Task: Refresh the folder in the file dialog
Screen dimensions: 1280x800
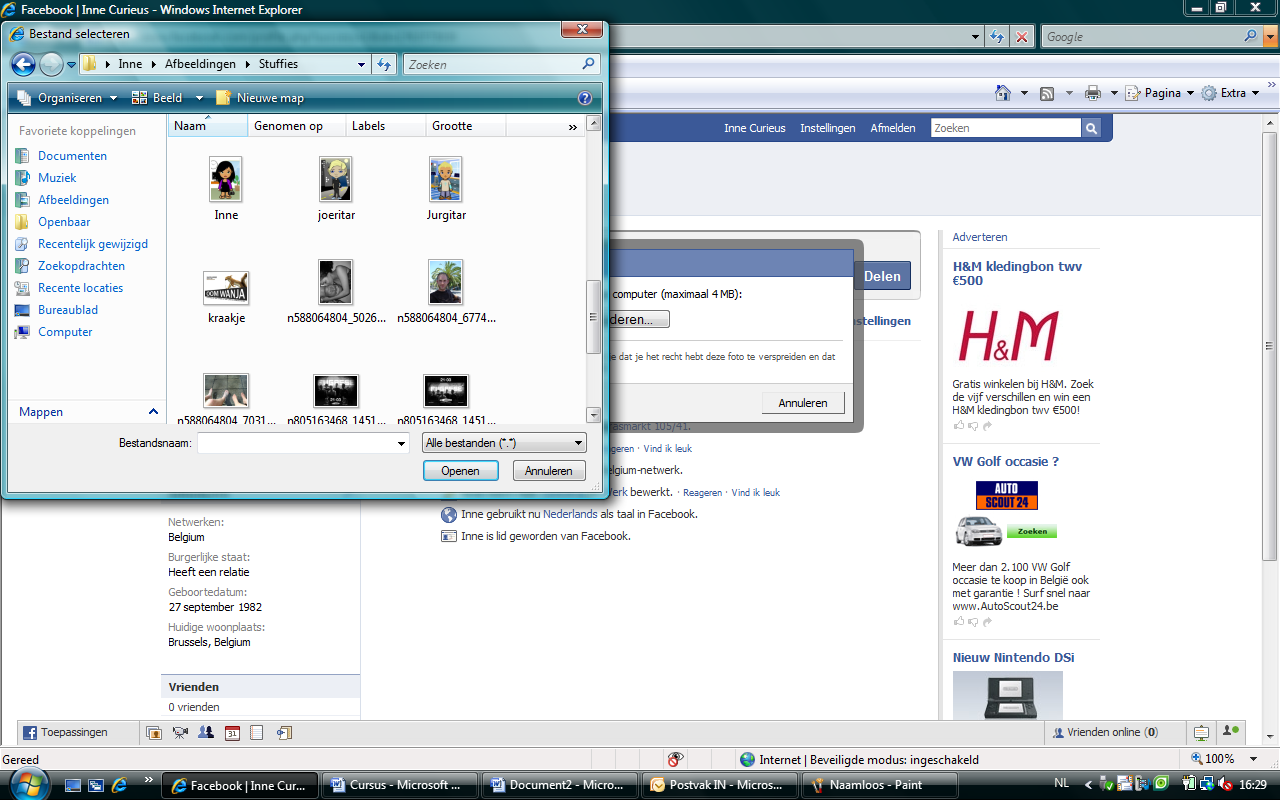Action: point(385,64)
